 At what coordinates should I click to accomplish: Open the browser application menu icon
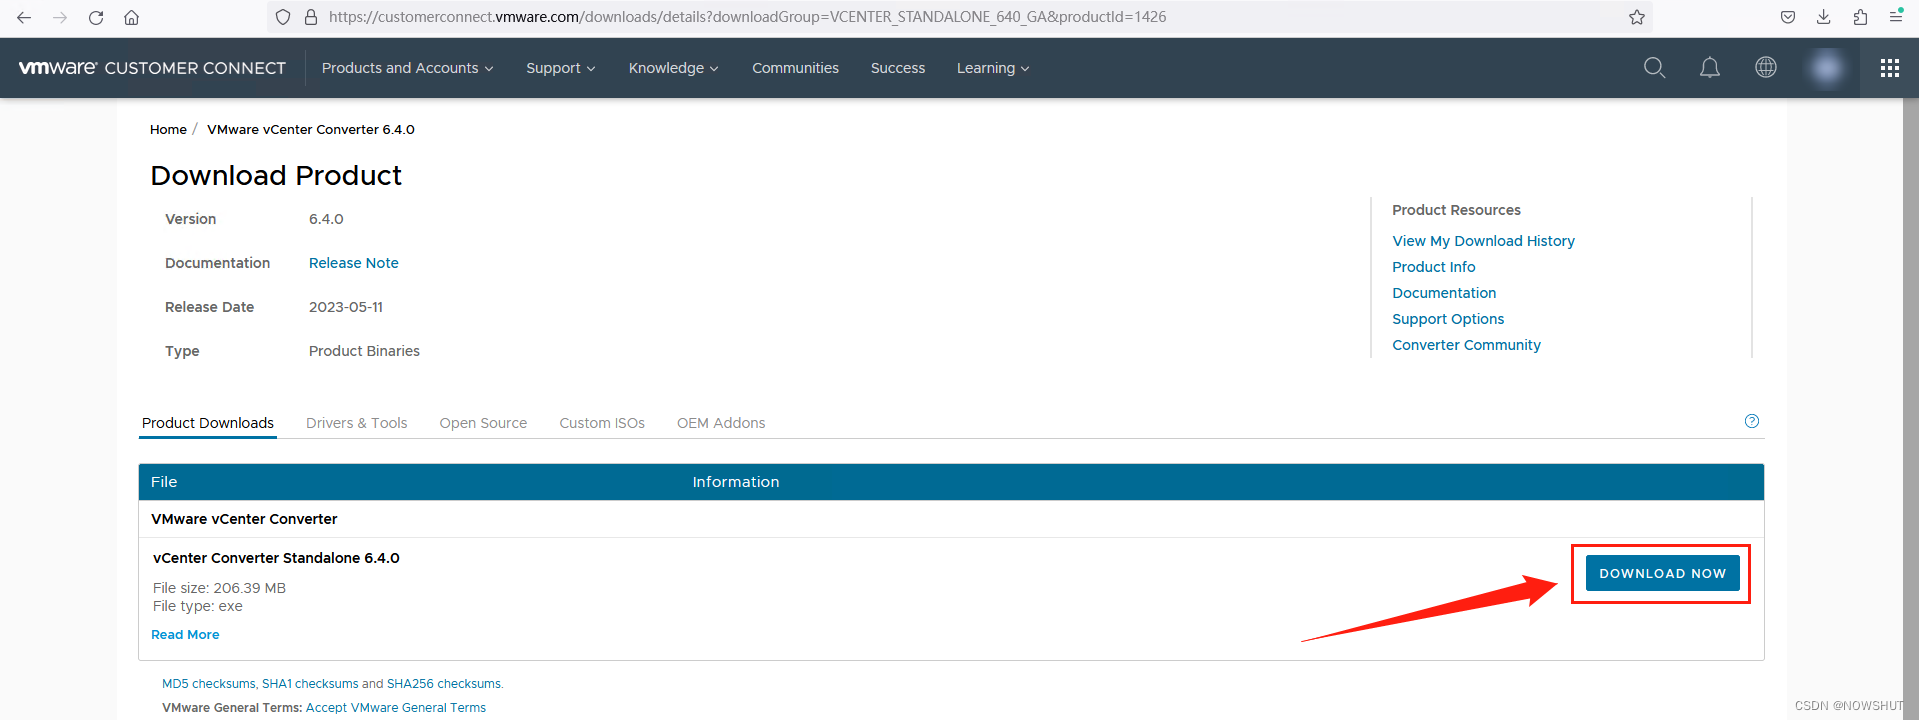[1896, 16]
